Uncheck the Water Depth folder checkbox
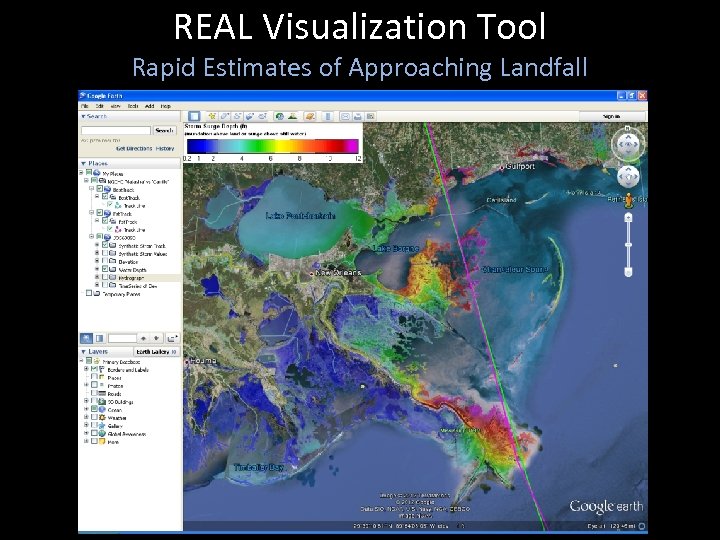This screenshot has height=540, width=720. coord(105,269)
